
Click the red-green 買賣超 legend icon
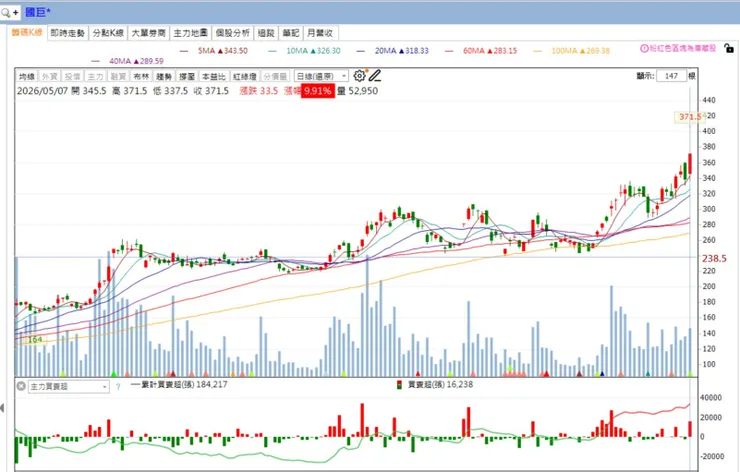pos(399,385)
